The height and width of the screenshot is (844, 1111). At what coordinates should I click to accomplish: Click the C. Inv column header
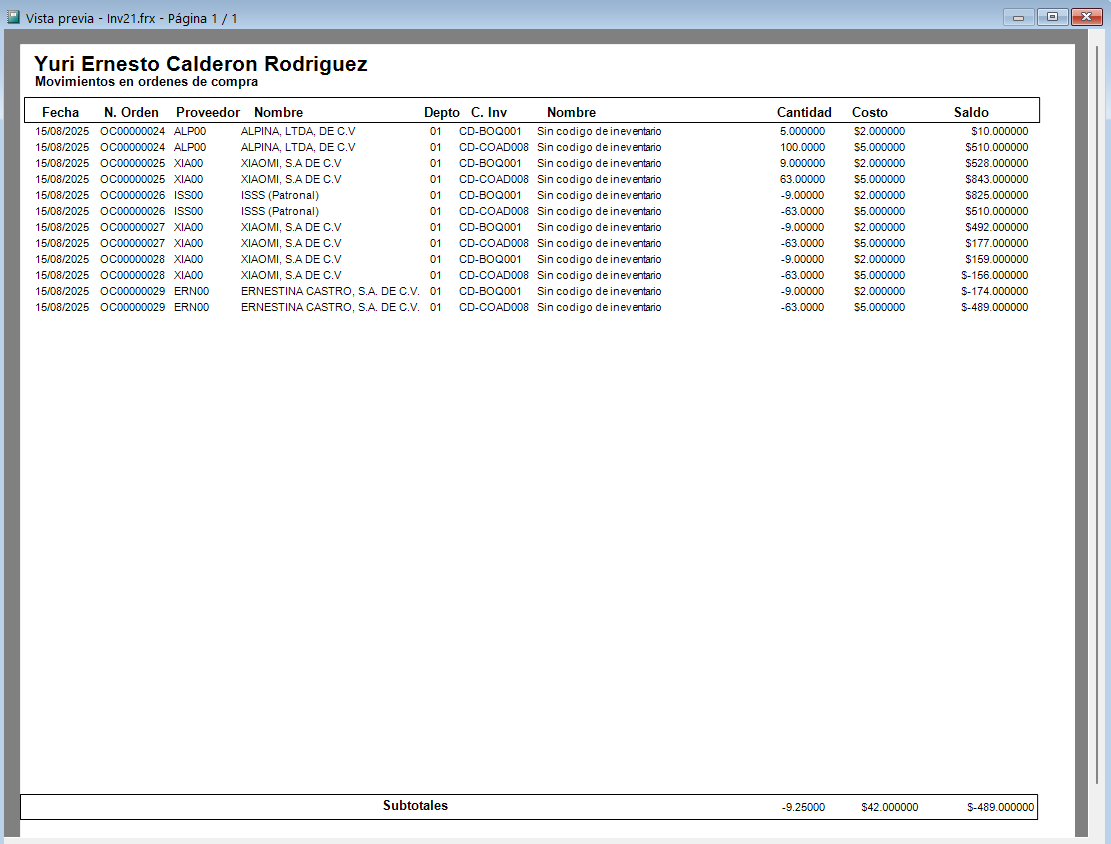[x=489, y=112]
